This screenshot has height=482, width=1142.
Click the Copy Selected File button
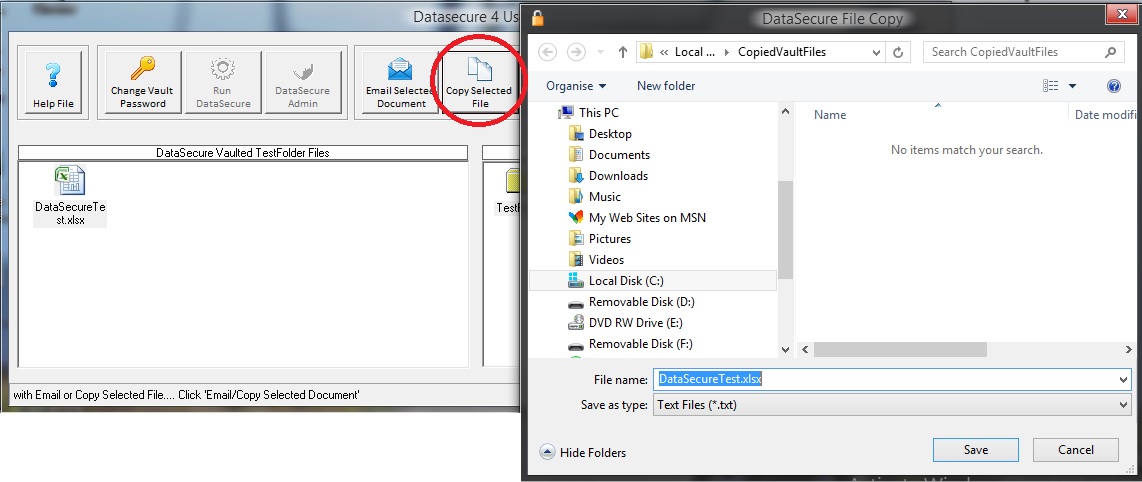[x=478, y=82]
